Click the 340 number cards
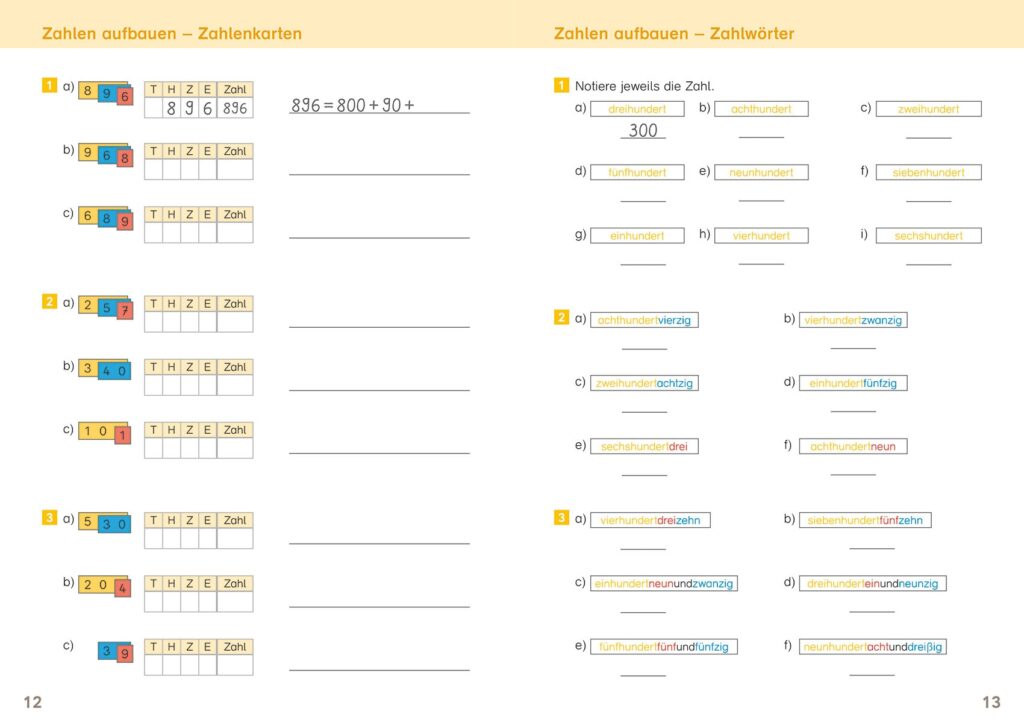The width and height of the screenshot is (1024, 723). click(x=104, y=370)
